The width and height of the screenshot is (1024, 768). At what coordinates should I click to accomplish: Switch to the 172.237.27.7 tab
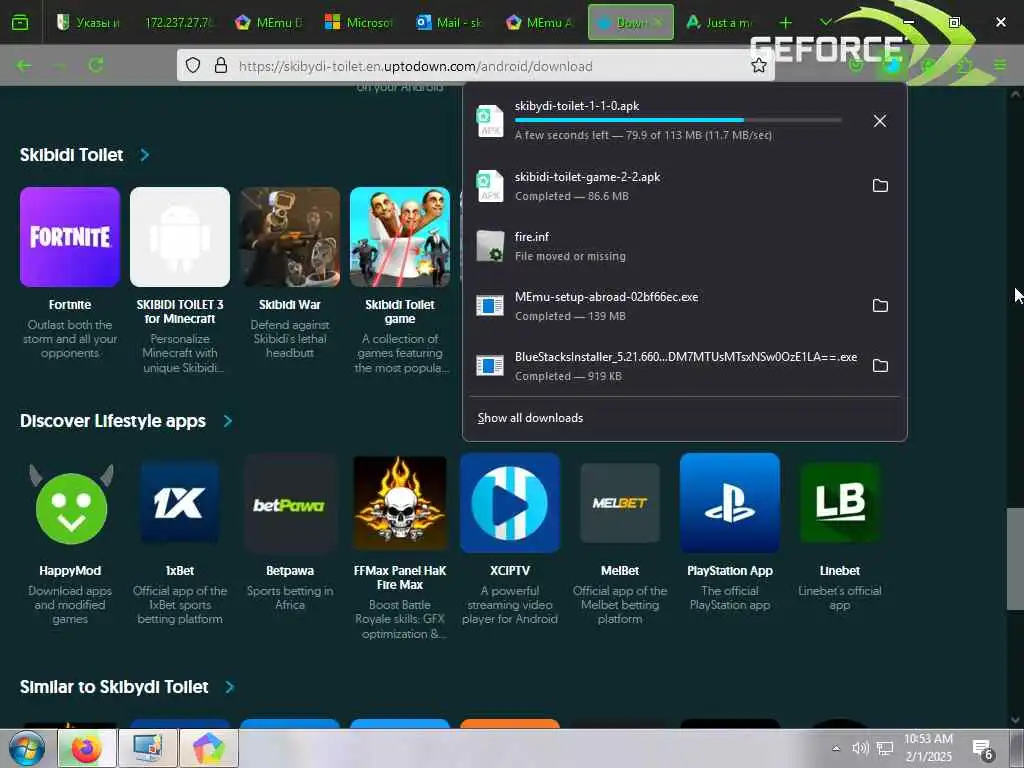coord(178,22)
